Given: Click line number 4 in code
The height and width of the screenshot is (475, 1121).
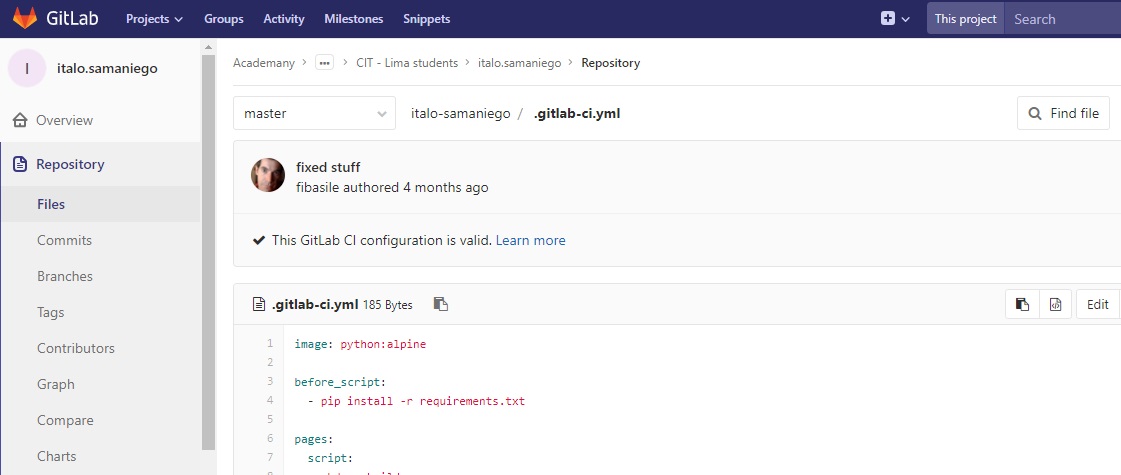Looking at the screenshot, I should (270, 400).
